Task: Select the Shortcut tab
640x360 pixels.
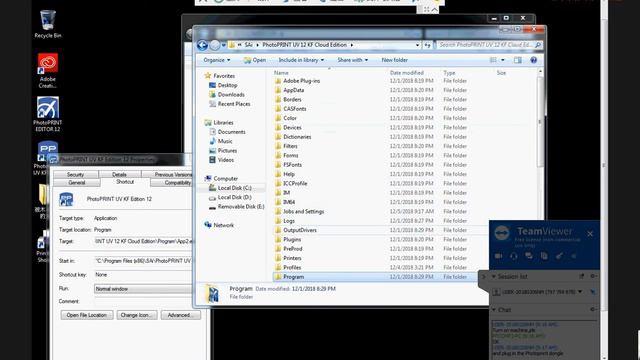Action: tap(125, 182)
